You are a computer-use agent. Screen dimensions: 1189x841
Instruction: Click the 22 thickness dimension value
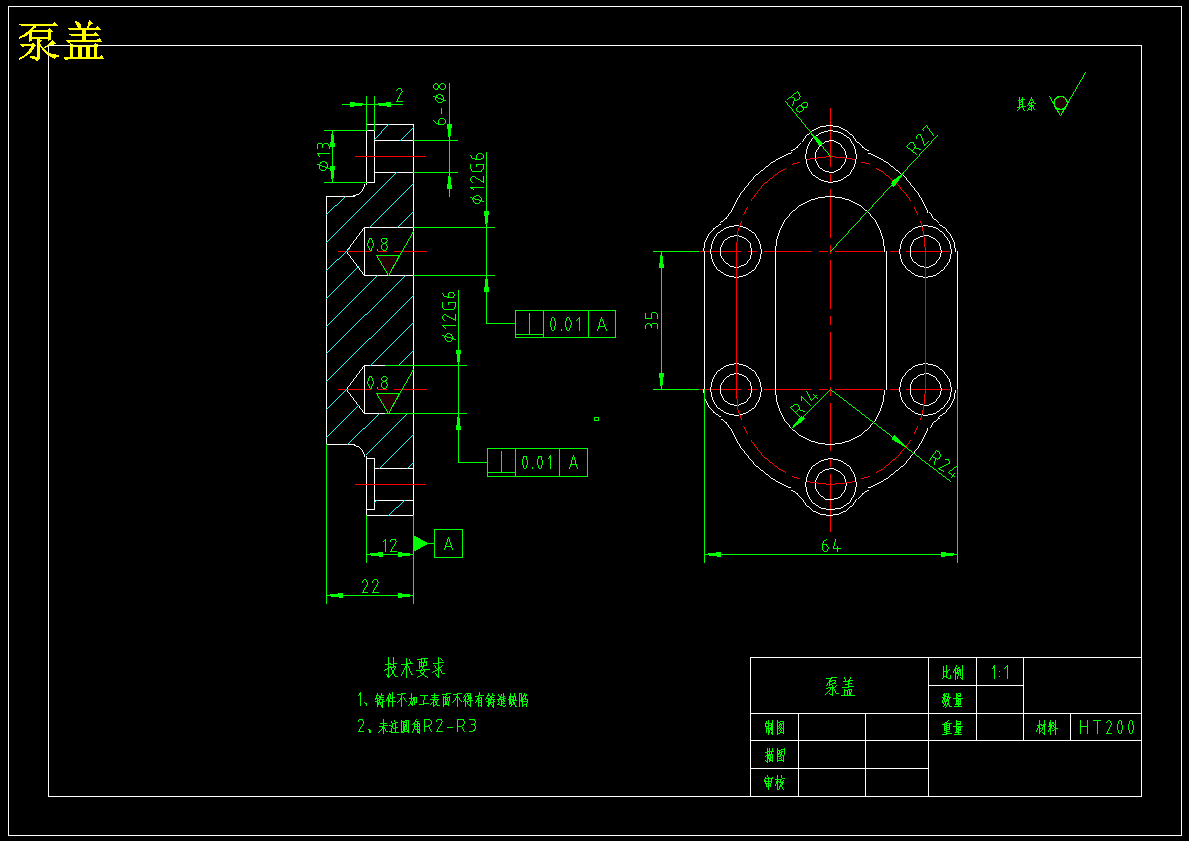(x=370, y=586)
